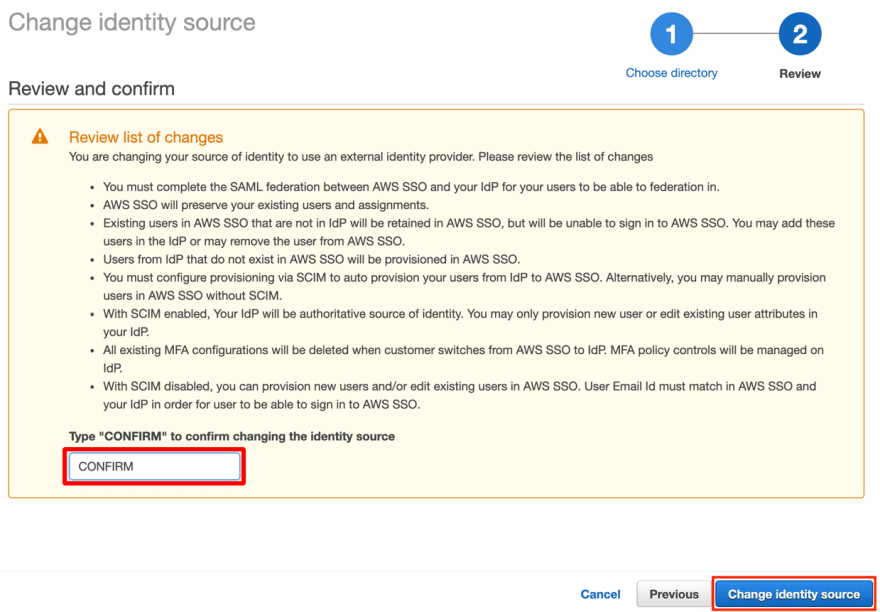Screen dimensions: 880x612
Task: Click the step 1 circle in the wizard
Action: (671, 35)
